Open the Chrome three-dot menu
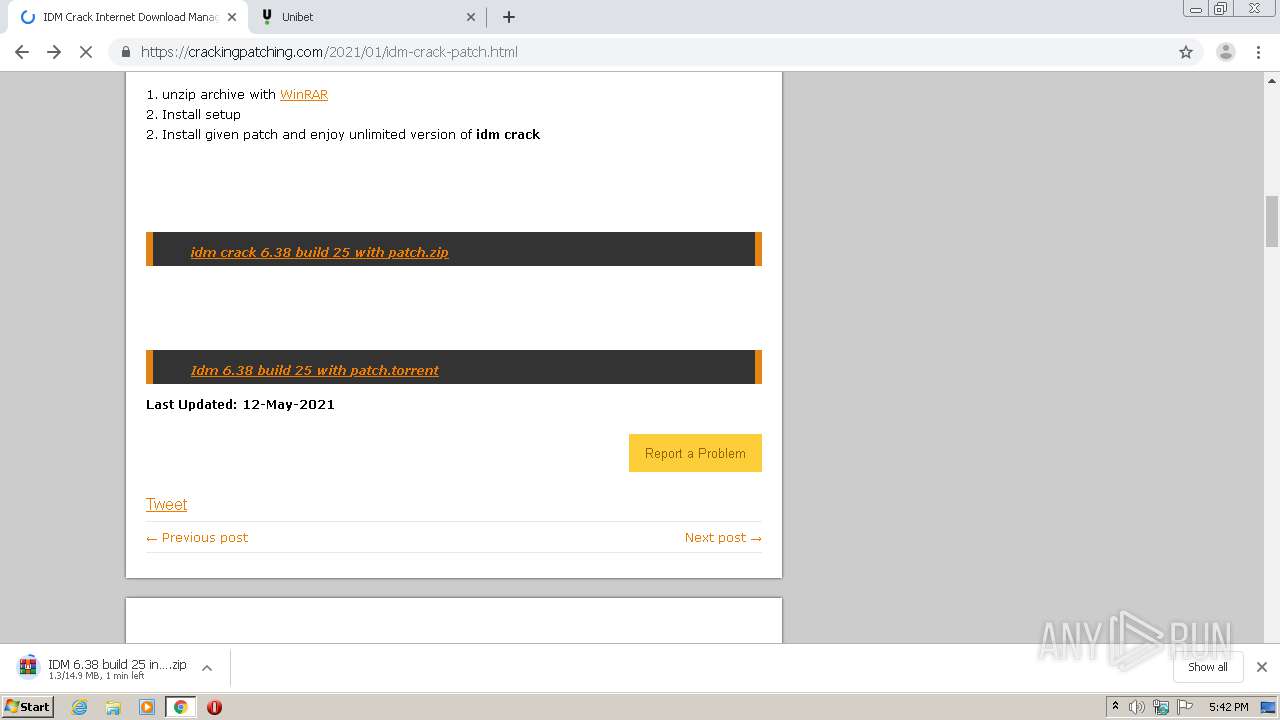This screenshot has height=720, width=1280. point(1258,52)
